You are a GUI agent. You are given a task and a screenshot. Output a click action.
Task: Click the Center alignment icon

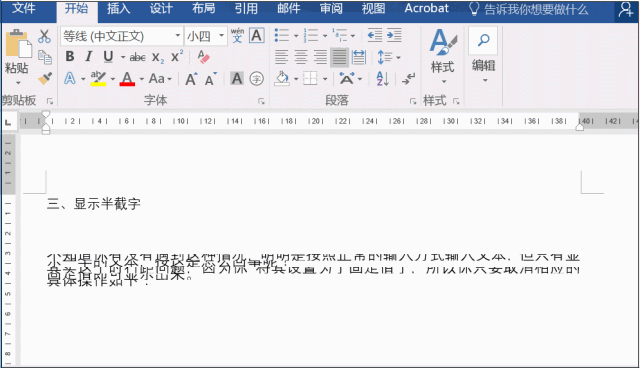[x=301, y=57]
